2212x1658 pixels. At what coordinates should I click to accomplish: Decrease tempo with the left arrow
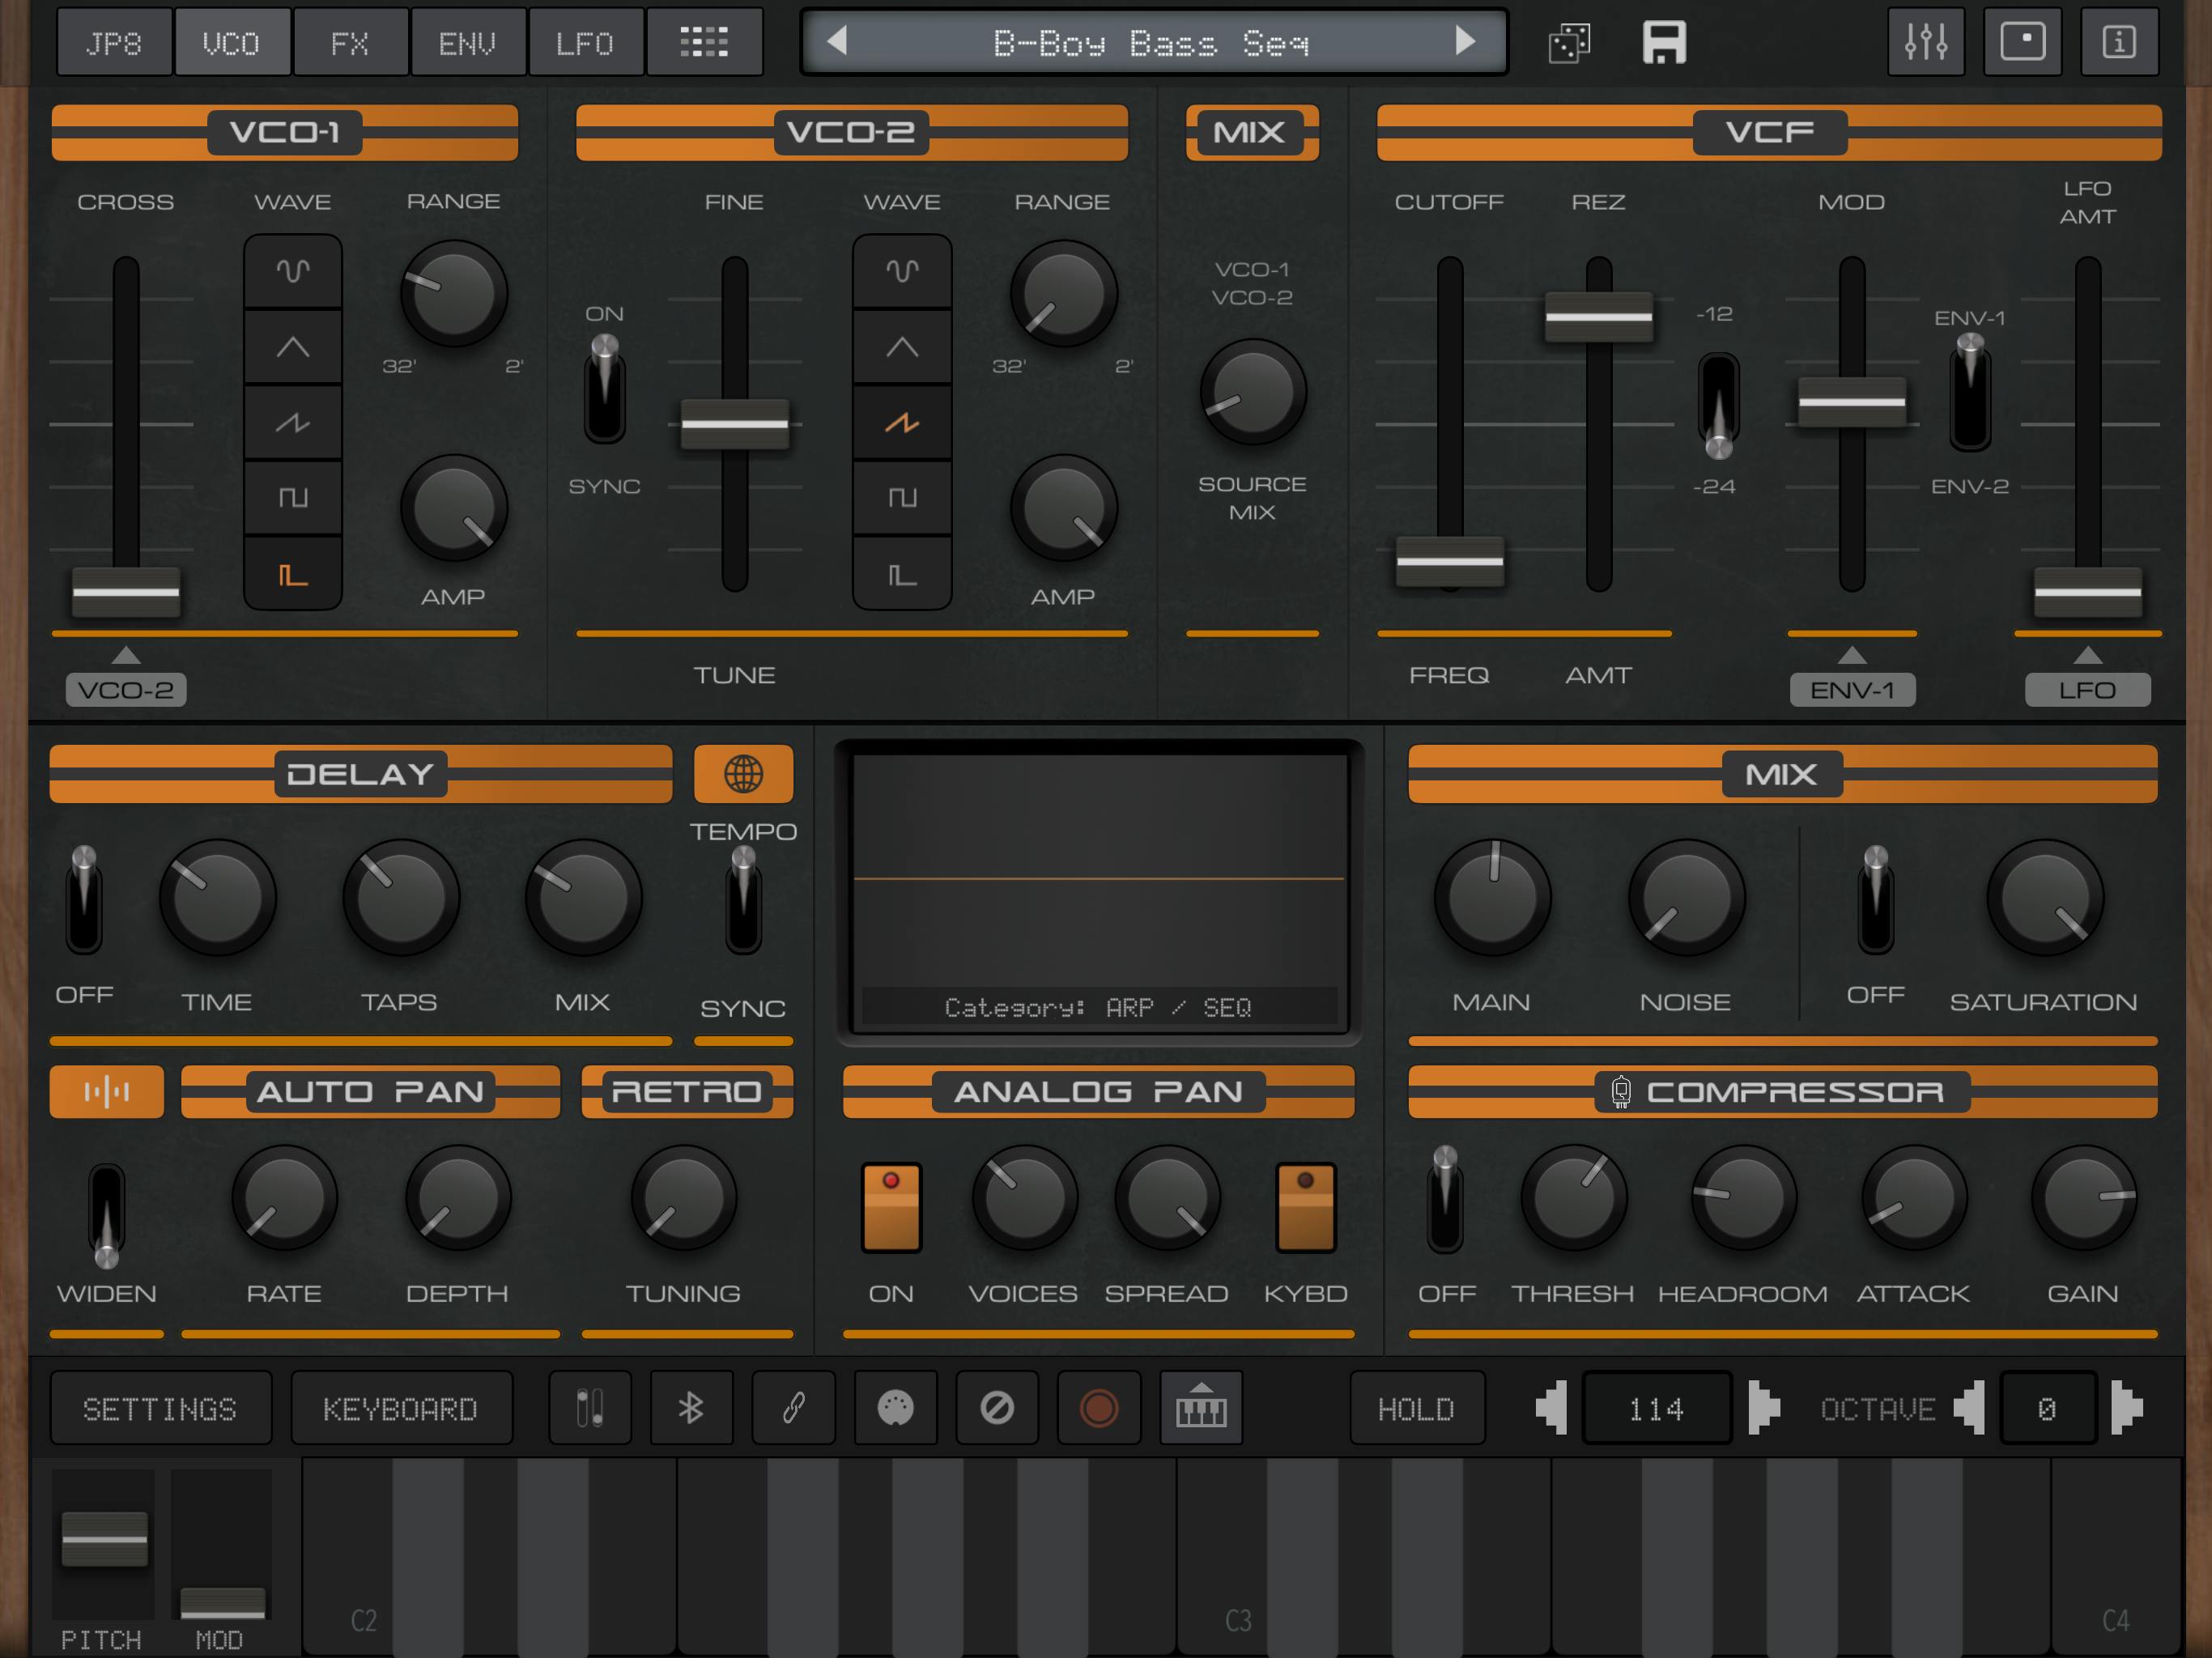(1552, 1408)
